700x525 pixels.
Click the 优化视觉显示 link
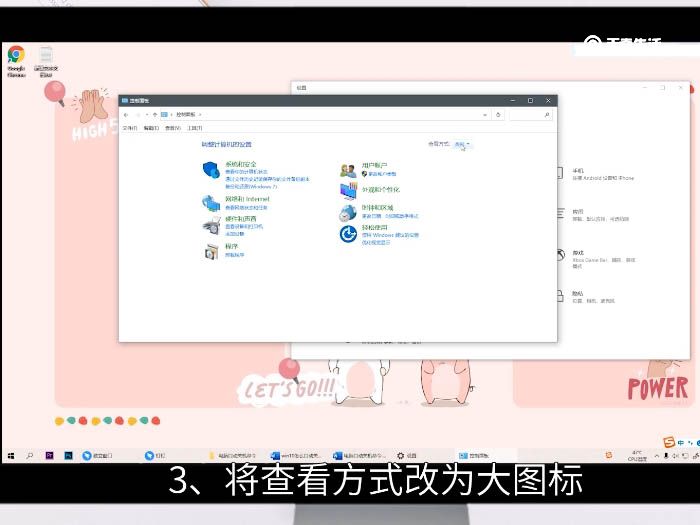(x=375, y=242)
